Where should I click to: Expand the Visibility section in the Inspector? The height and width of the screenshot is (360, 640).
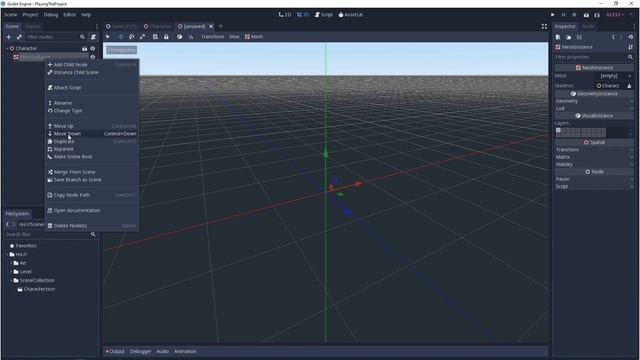[x=593, y=164]
